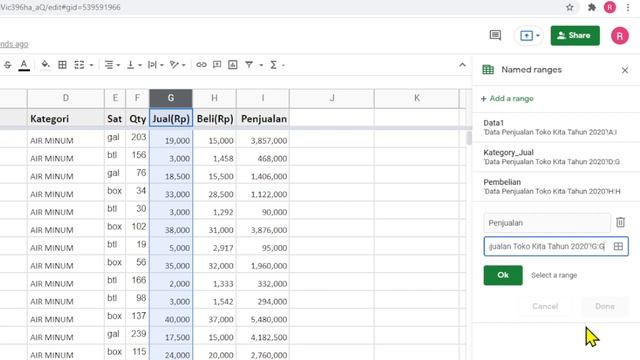Hide the menus with collapse arrow
640x360 pixels.
(462, 65)
